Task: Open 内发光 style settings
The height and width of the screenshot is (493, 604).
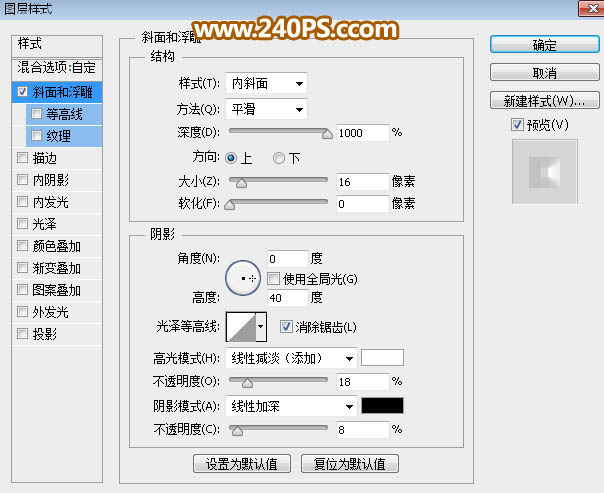Action: pos(50,202)
